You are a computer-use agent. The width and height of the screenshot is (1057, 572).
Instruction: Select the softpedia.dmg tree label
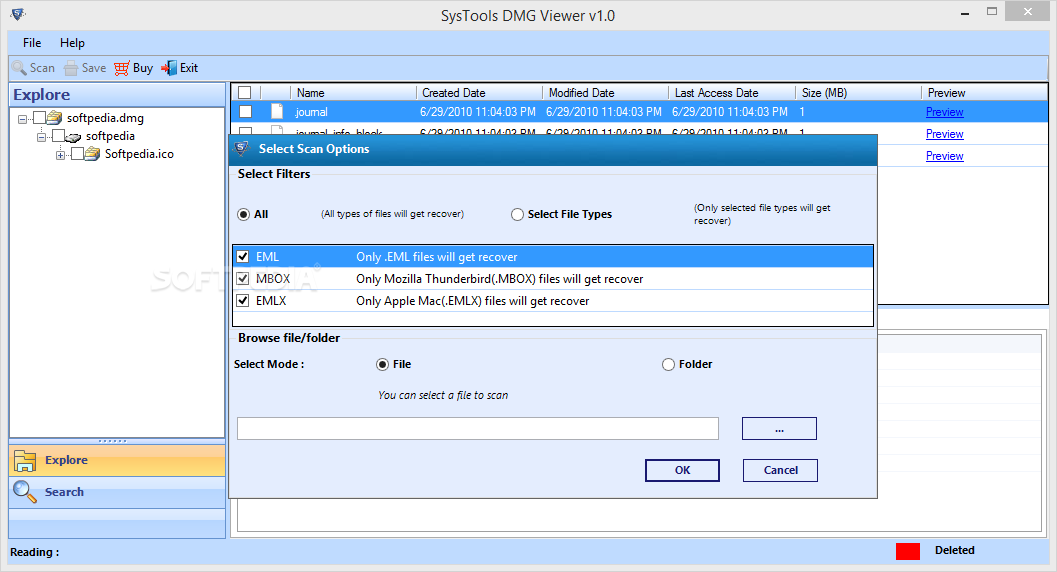[x=105, y=119]
